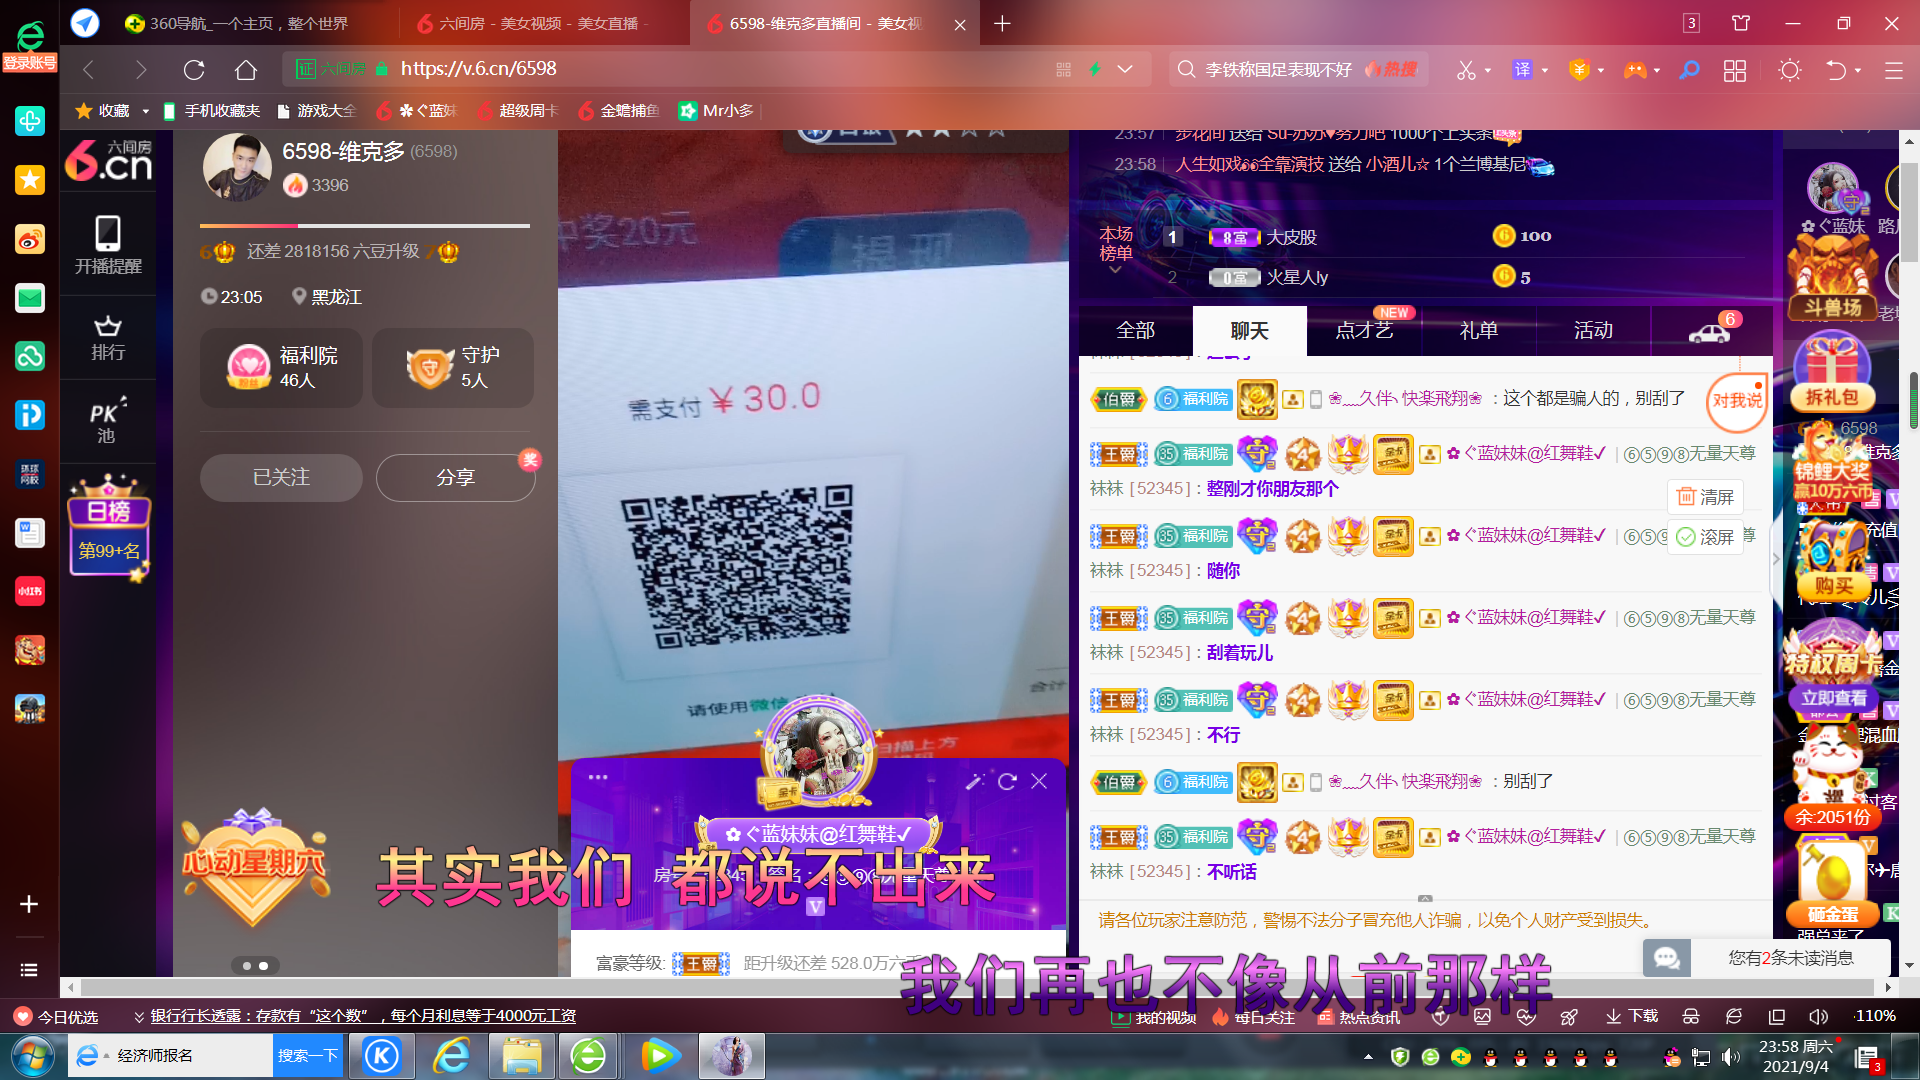
Task: Open the Weibo icon in left sidebar
Action: click(x=30, y=239)
